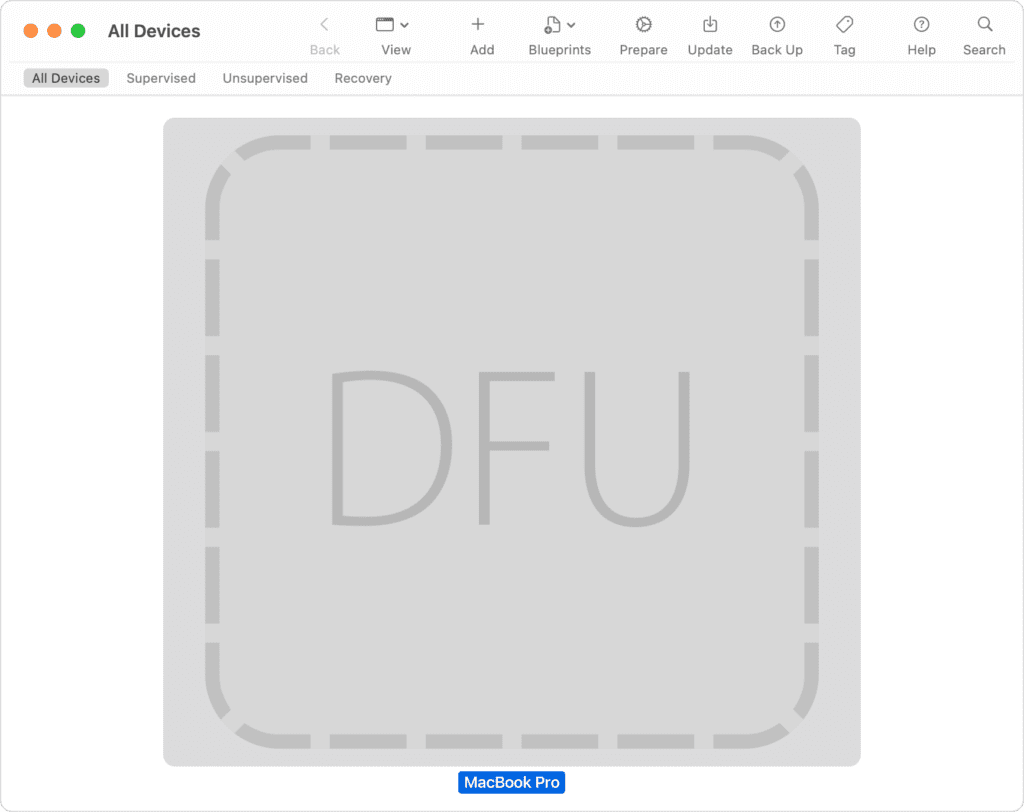Image resolution: width=1024 pixels, height=812 pixels.
Task: Open the Blueprints document icon
Action: 552,25
